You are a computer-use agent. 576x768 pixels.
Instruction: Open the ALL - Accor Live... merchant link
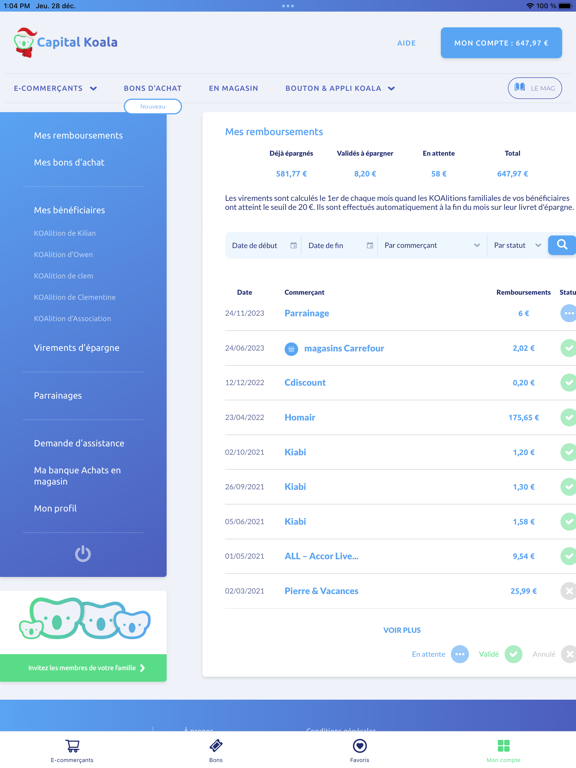point(321,556)
